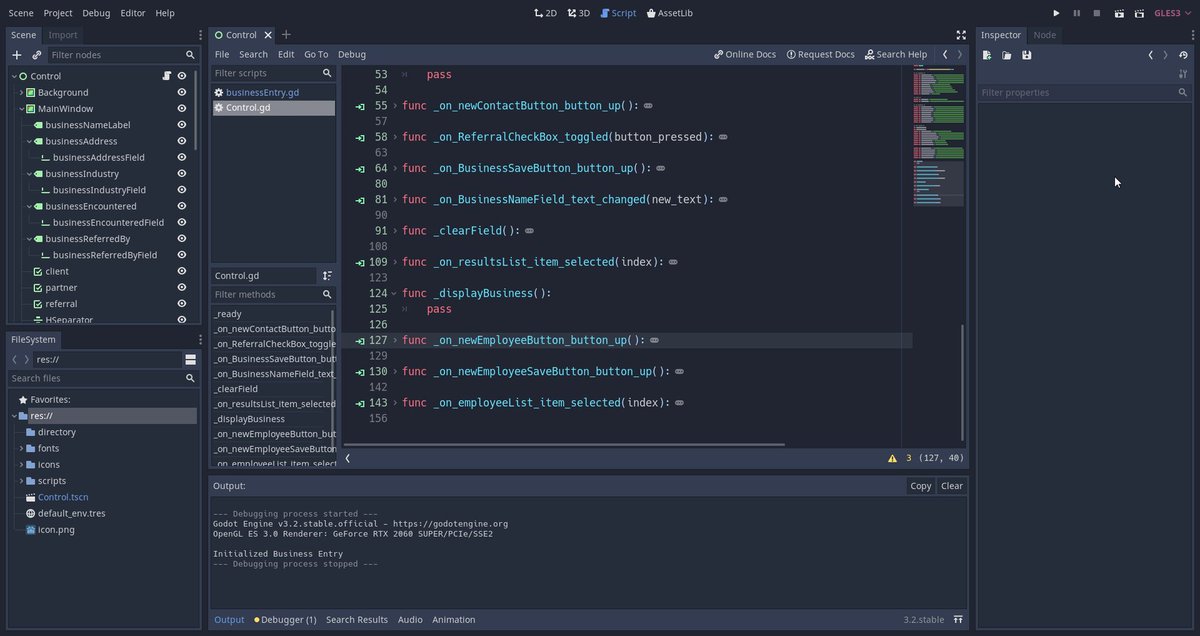Expand the Background node
1200x636 pixels.
point(21,92)
